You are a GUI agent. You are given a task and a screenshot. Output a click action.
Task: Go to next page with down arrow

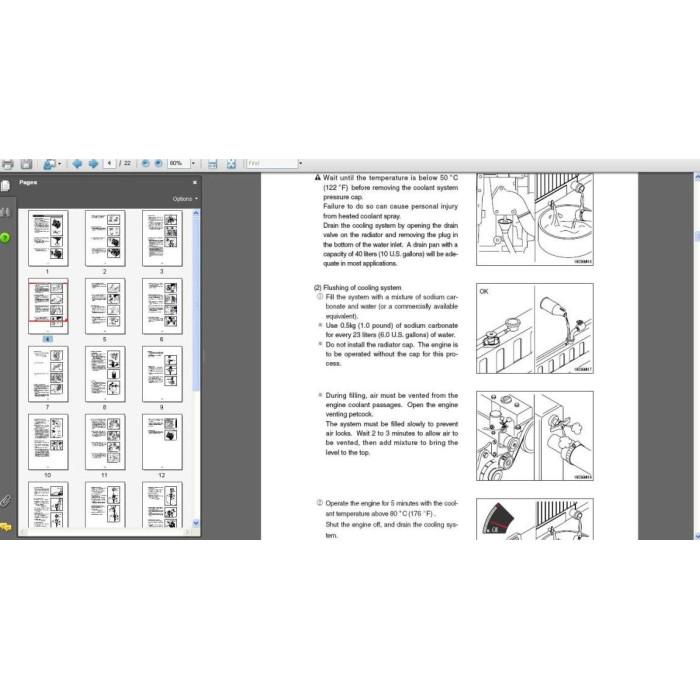(93, 164)
